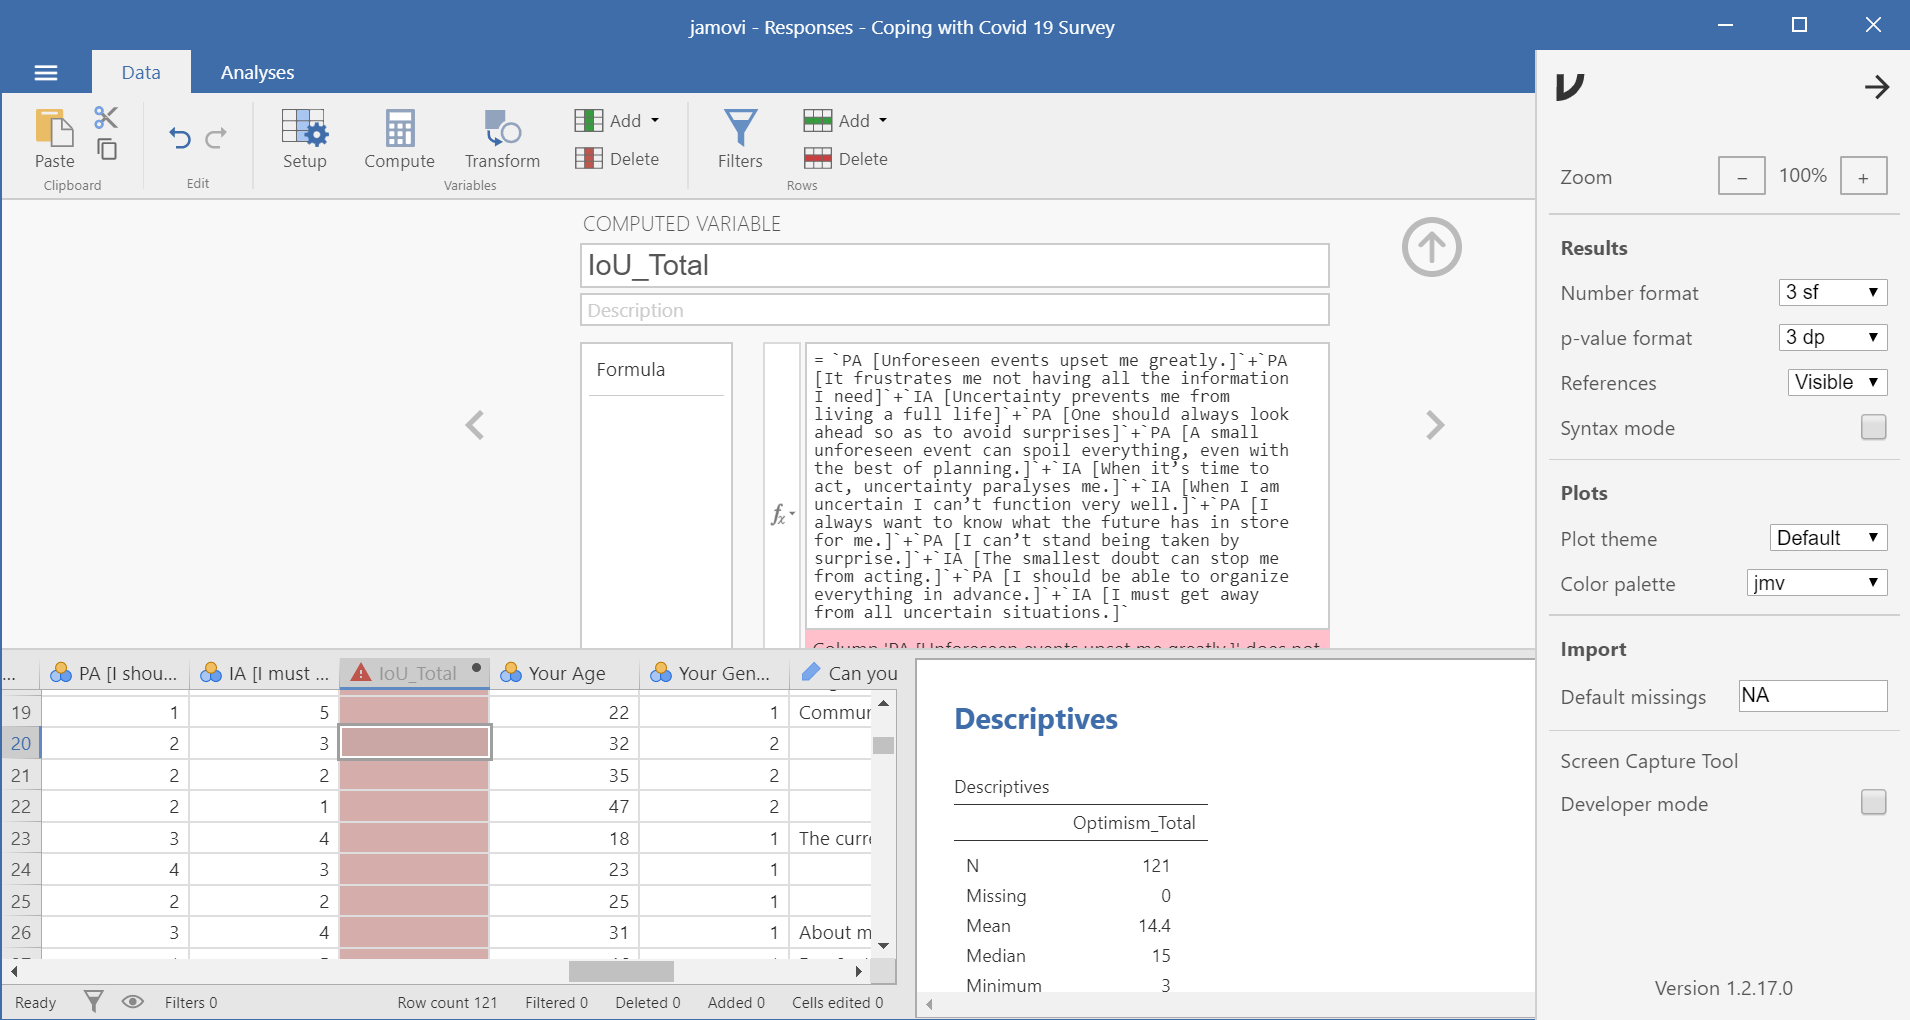1910x1020 pixels.
Task: Click the Default missings NA field
Action: [1813, 695]
